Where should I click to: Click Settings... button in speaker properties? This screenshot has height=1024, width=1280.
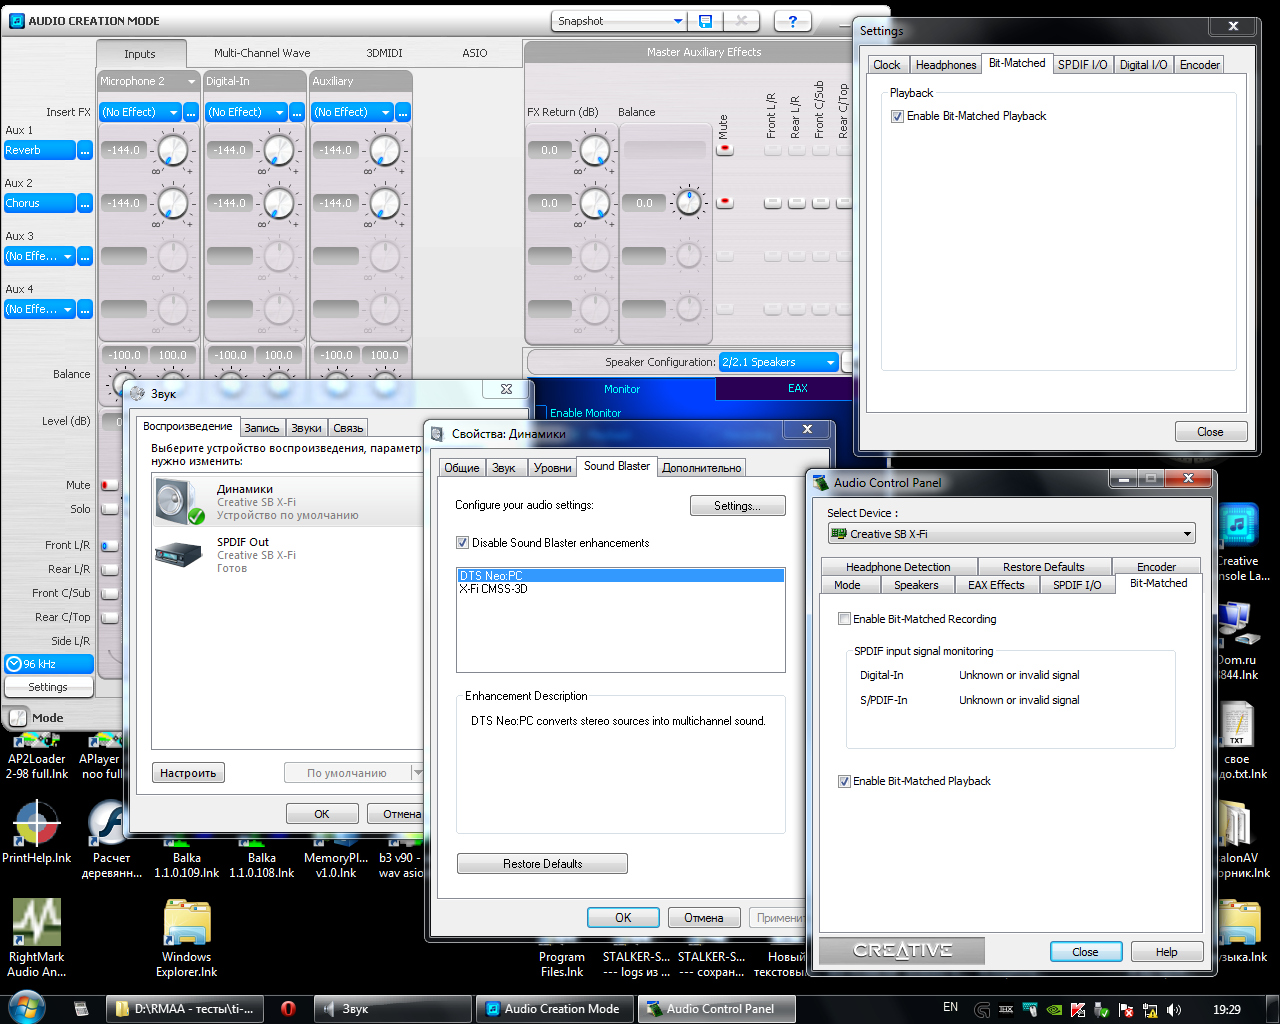(x=737, y=506)
